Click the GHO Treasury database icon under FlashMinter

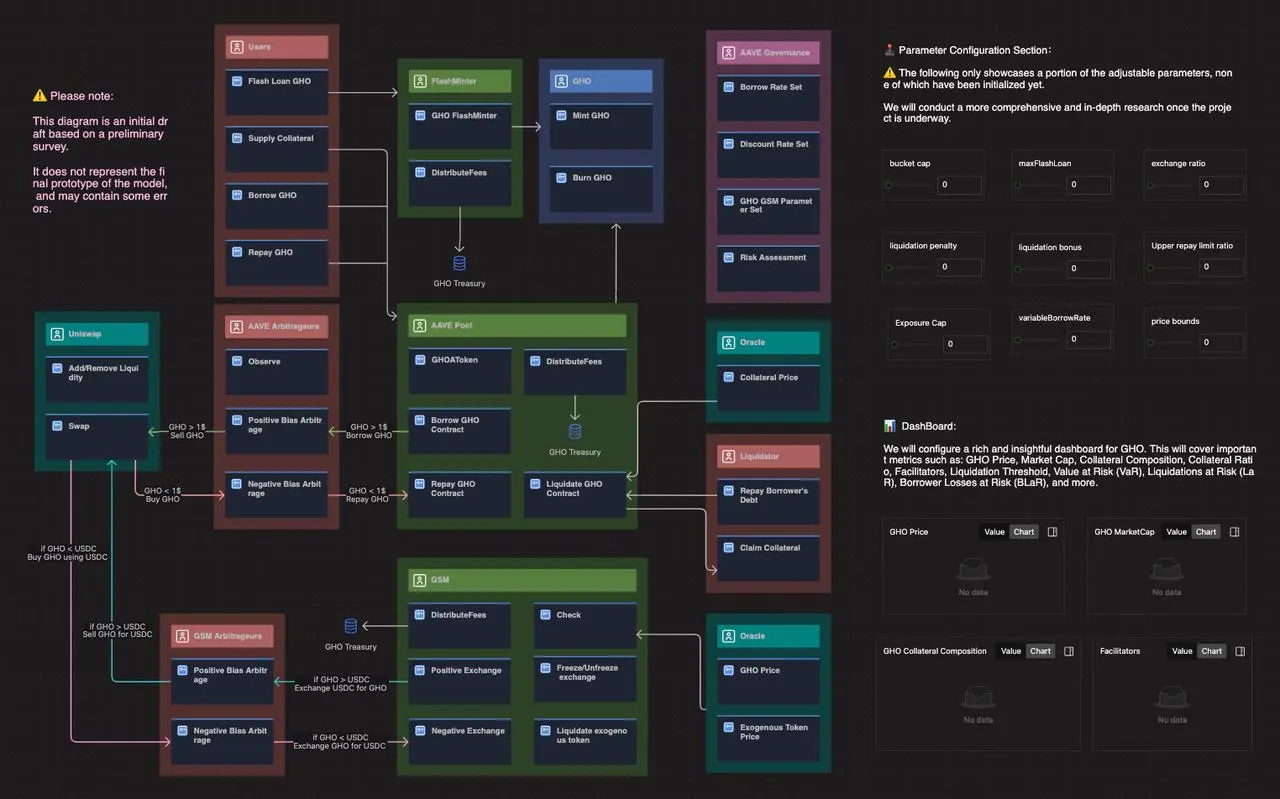pyautogui.click(x=459, y=264)
